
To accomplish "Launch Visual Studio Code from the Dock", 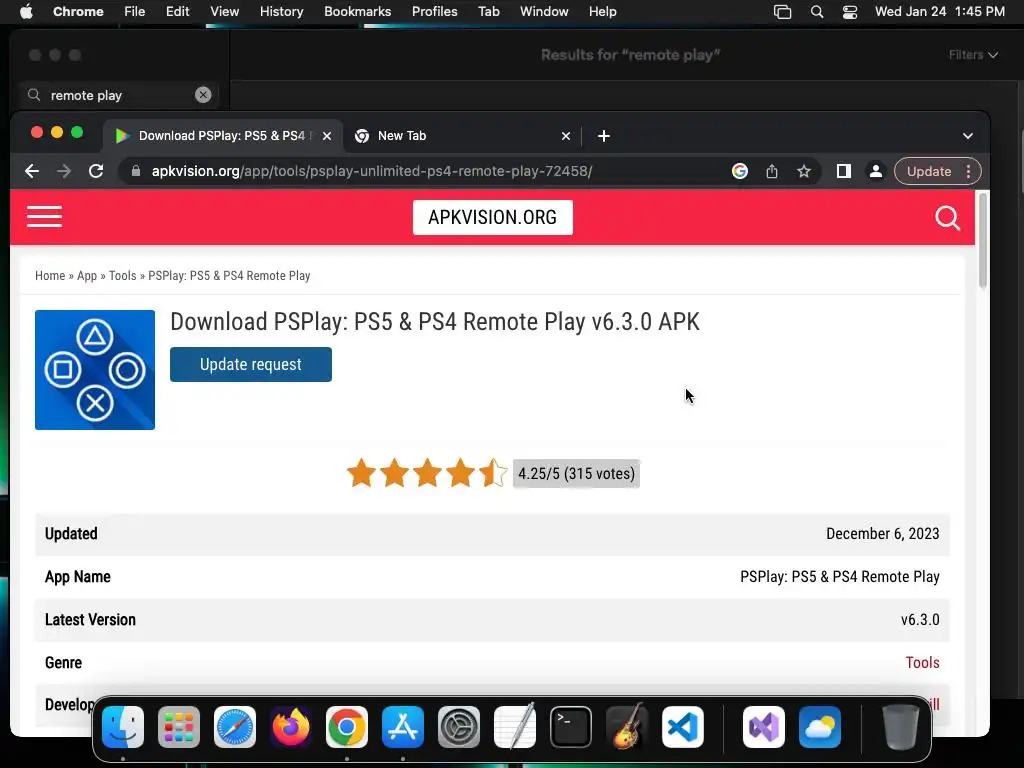I will (682, 727).
